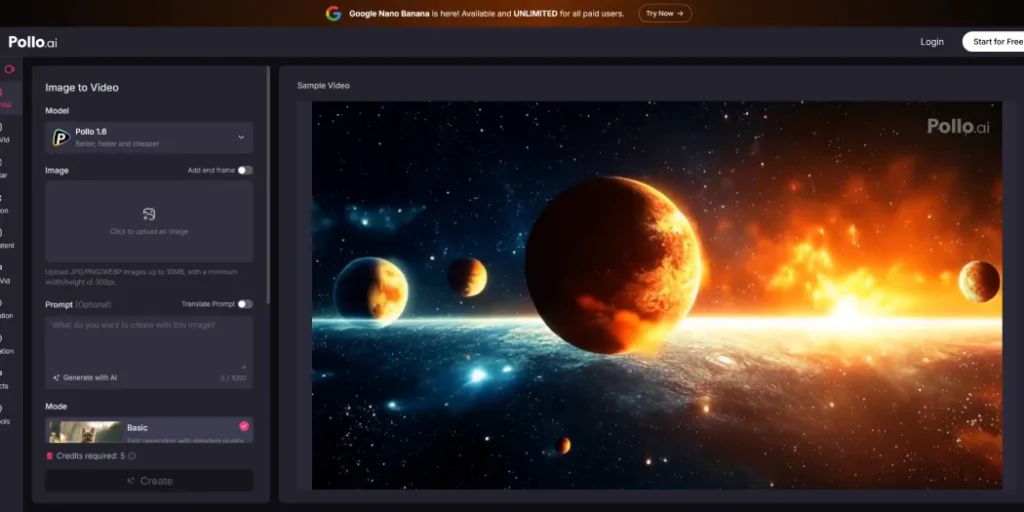This screenshot has width=1024, height=512.
Task: Click the Pollo.ai logo in the header
Action: [x=34, y=42]
